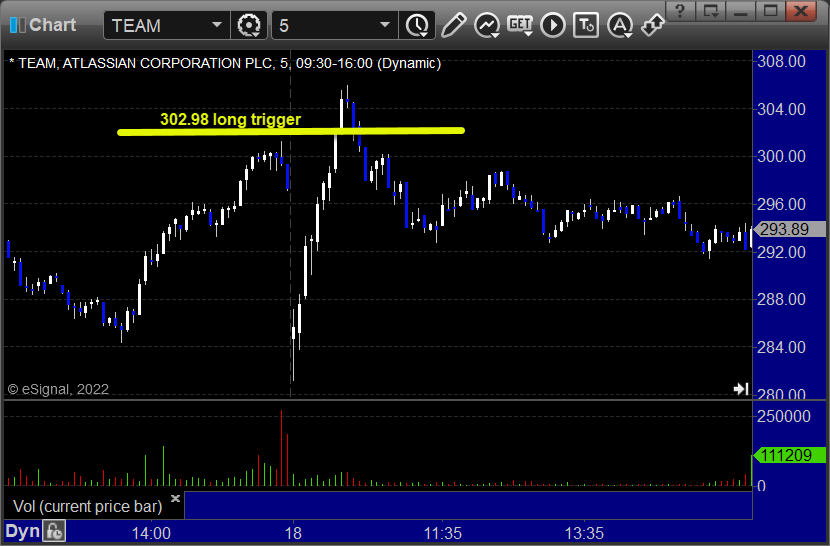Click the 'Vol (current price bar)' label
Screen dimensions: 830x546
click(x=87, y=506)
